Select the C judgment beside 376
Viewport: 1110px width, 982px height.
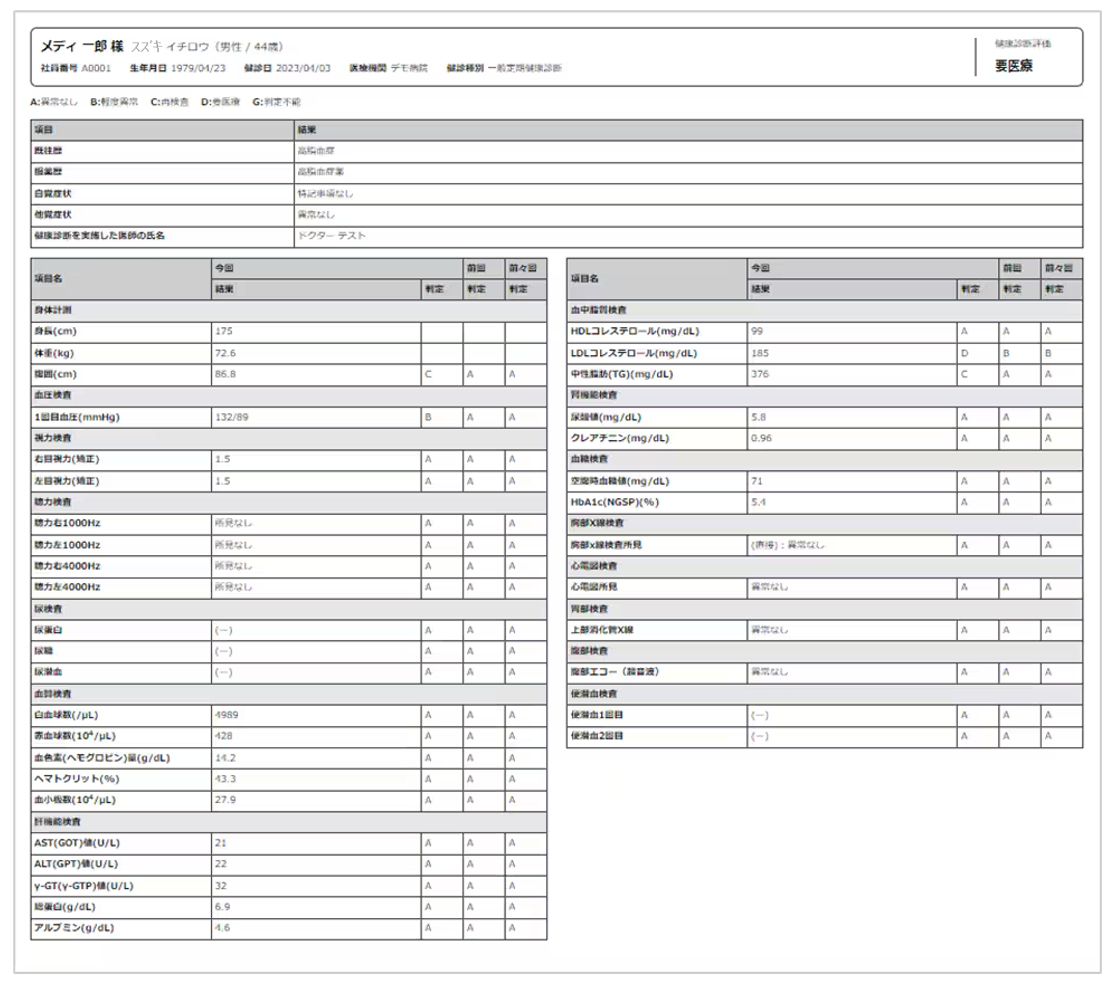click(963, 374)
